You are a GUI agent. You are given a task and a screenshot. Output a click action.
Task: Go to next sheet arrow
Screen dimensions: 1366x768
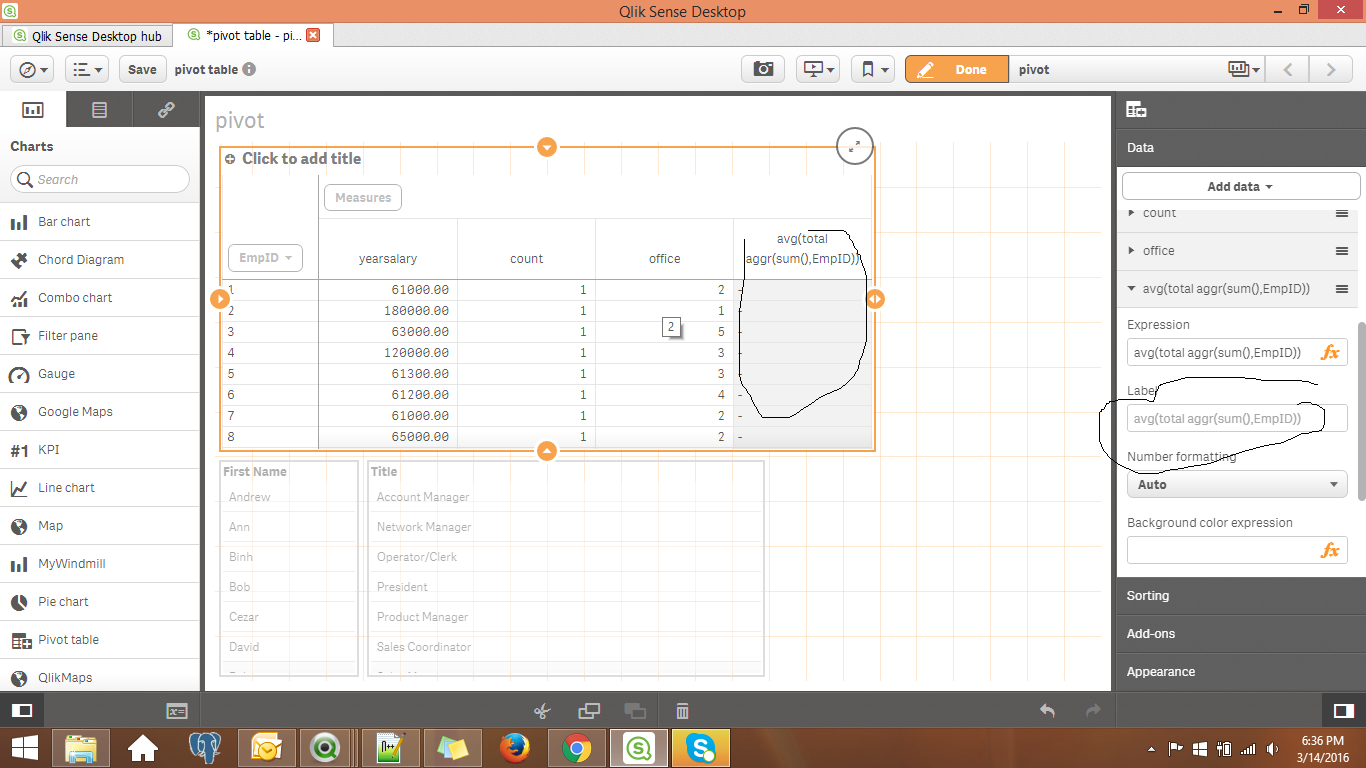click(1331, 69)
